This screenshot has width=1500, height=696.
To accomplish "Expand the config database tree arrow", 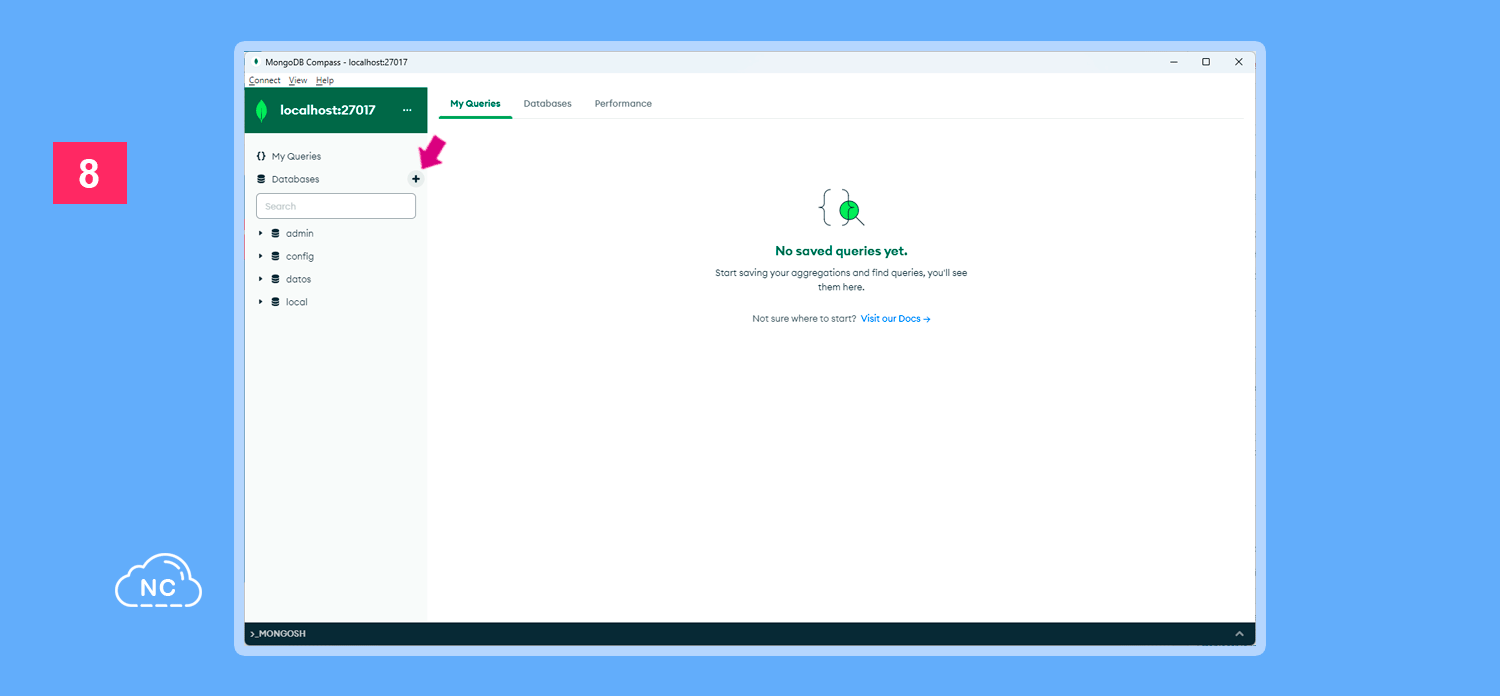I will [x=261, y=256].
